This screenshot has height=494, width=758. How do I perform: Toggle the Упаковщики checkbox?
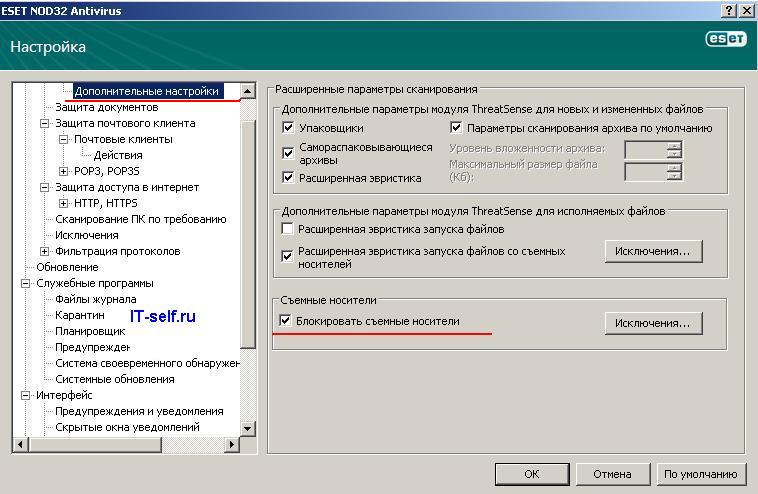(288, 128)
